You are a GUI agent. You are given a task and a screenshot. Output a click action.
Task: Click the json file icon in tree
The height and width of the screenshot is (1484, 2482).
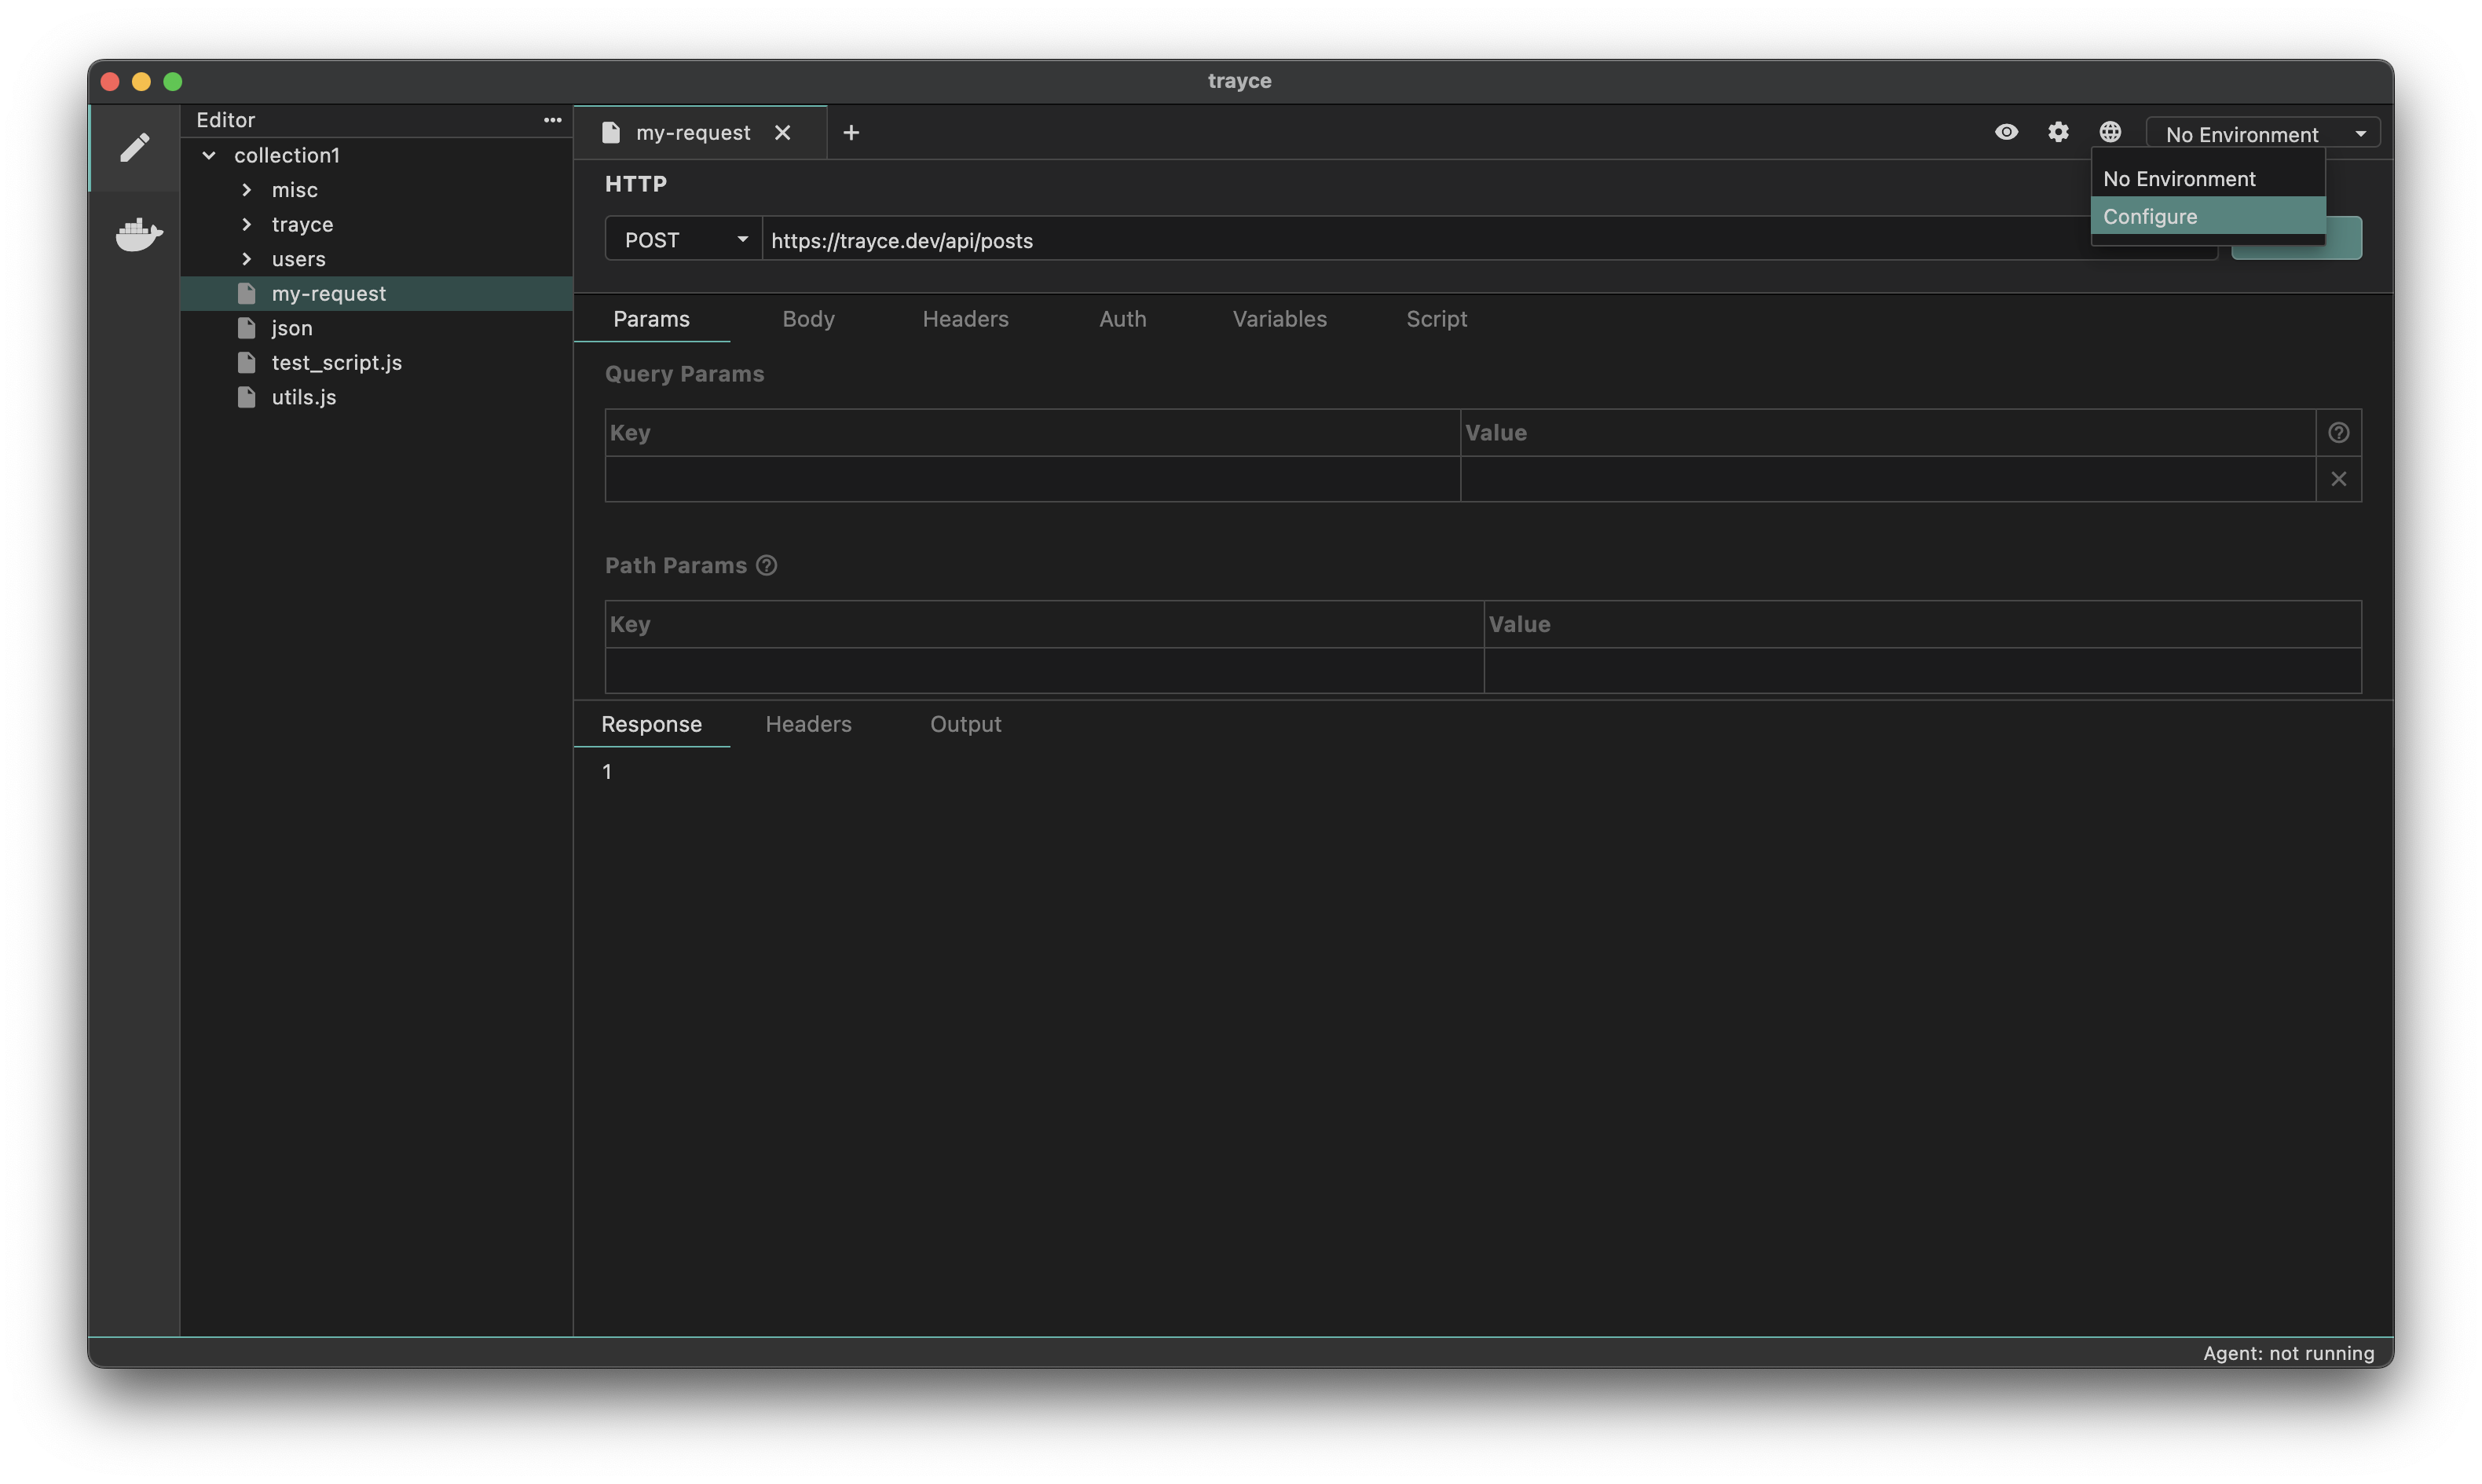pyautogui.click(x=247, y=328)
